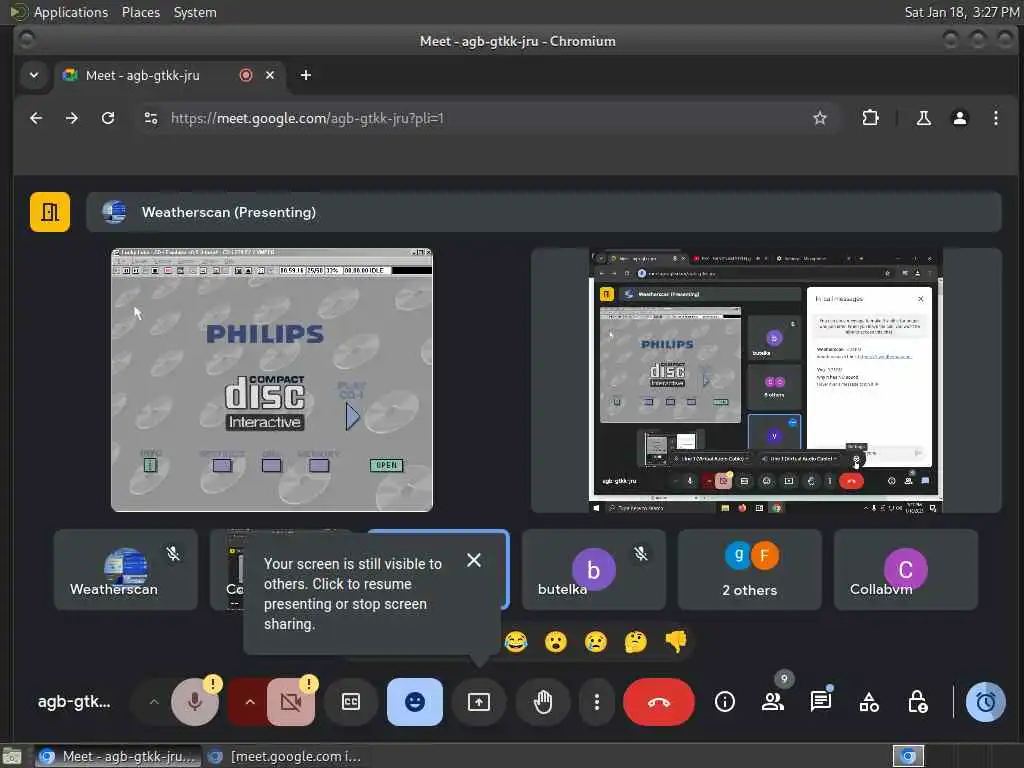Screen dimensions: 1024x768
Task: Open more options three-dot menu in Meet
Action: [596, 702]
